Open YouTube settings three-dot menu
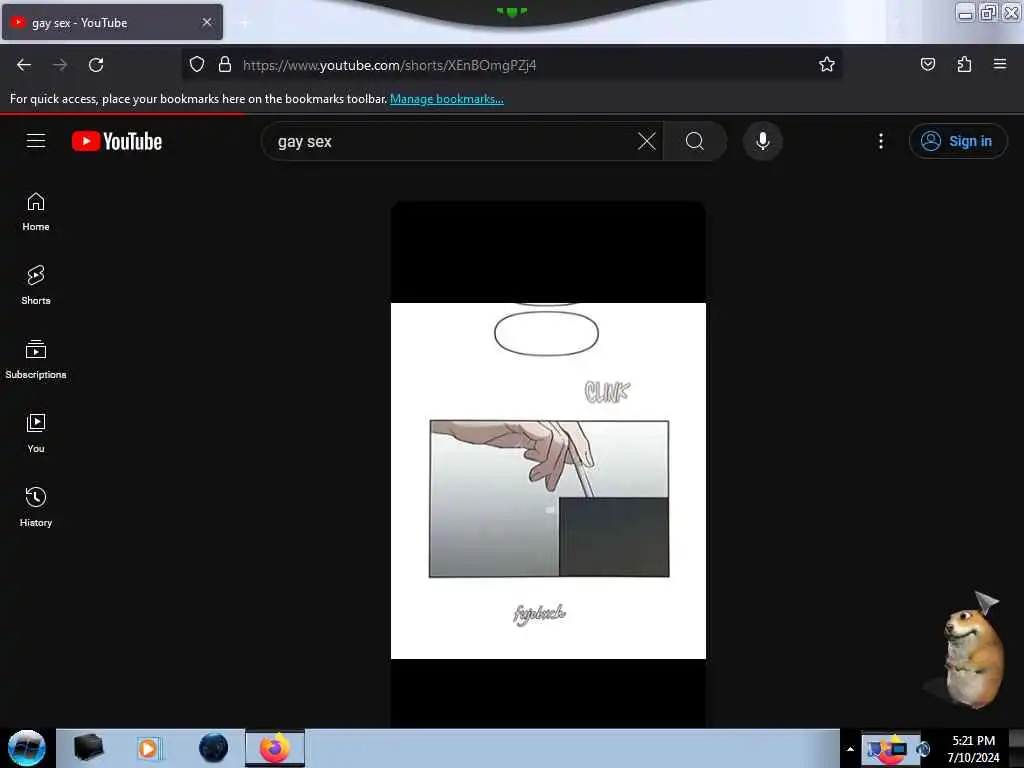 tap(881, 141)
